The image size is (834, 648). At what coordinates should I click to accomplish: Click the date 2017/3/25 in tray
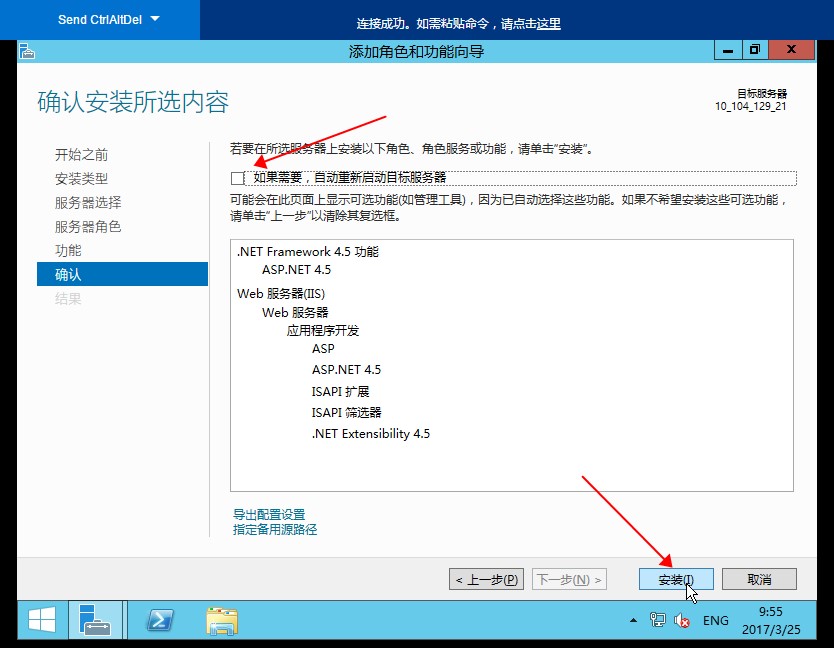pyautogui.click(x=771, y=629)
